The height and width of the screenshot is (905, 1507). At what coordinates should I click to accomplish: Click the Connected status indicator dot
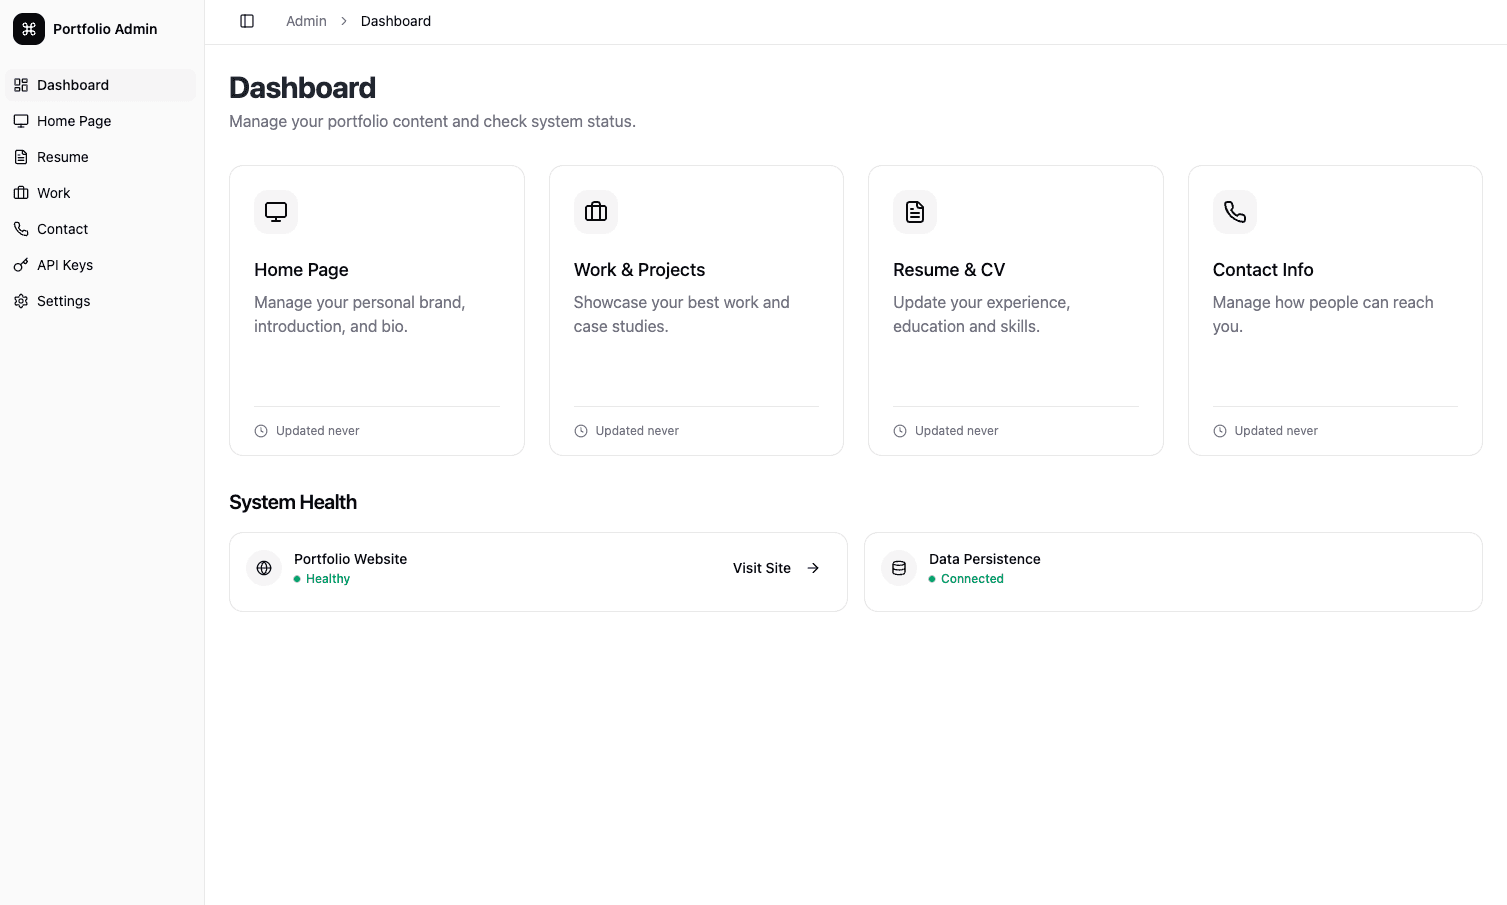[933, 578]
